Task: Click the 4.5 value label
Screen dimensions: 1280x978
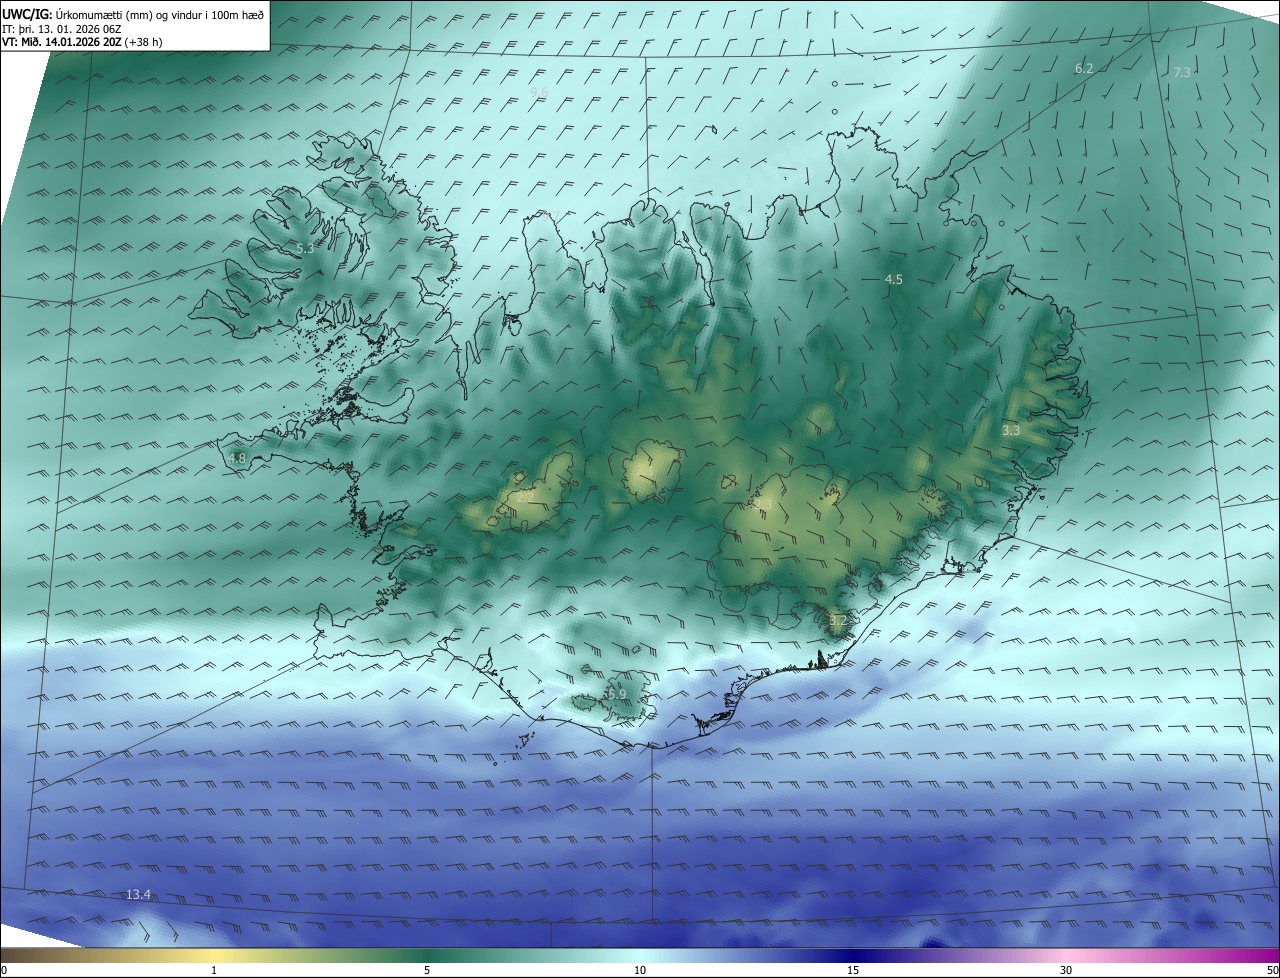Action: (x=894, y=280)
